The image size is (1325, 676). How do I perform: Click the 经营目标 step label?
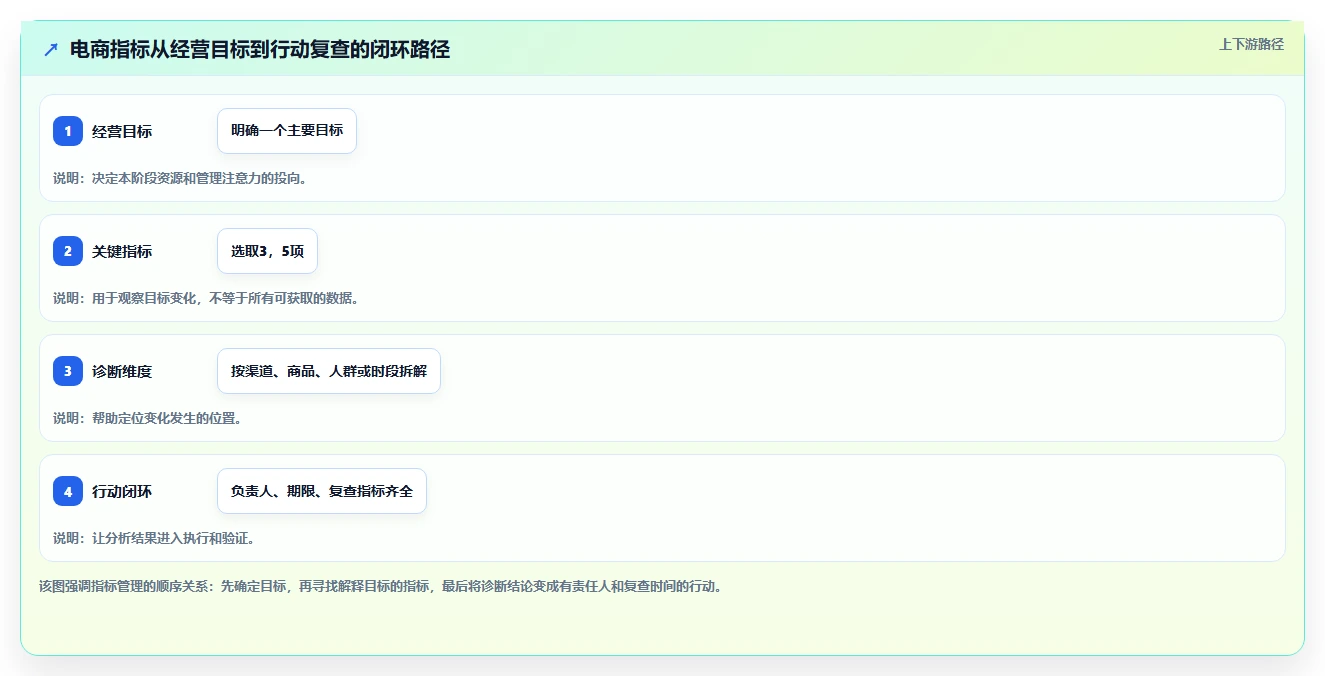pos(122,131)
